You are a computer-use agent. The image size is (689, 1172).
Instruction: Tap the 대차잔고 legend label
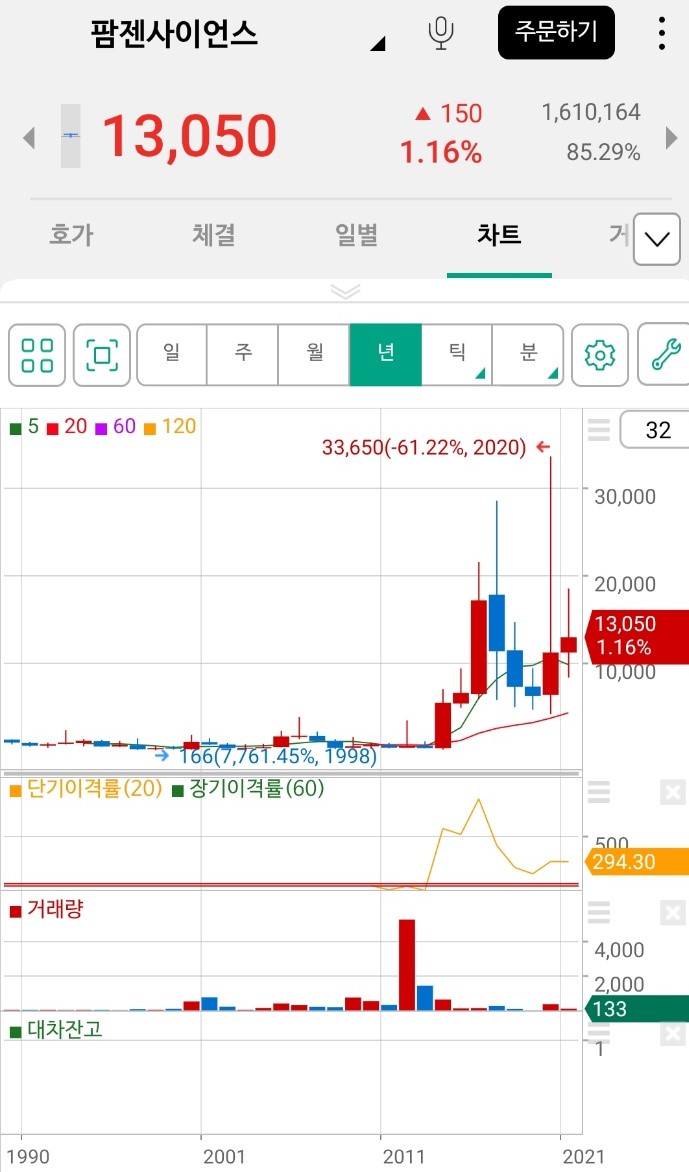(x=56, y=1030)
